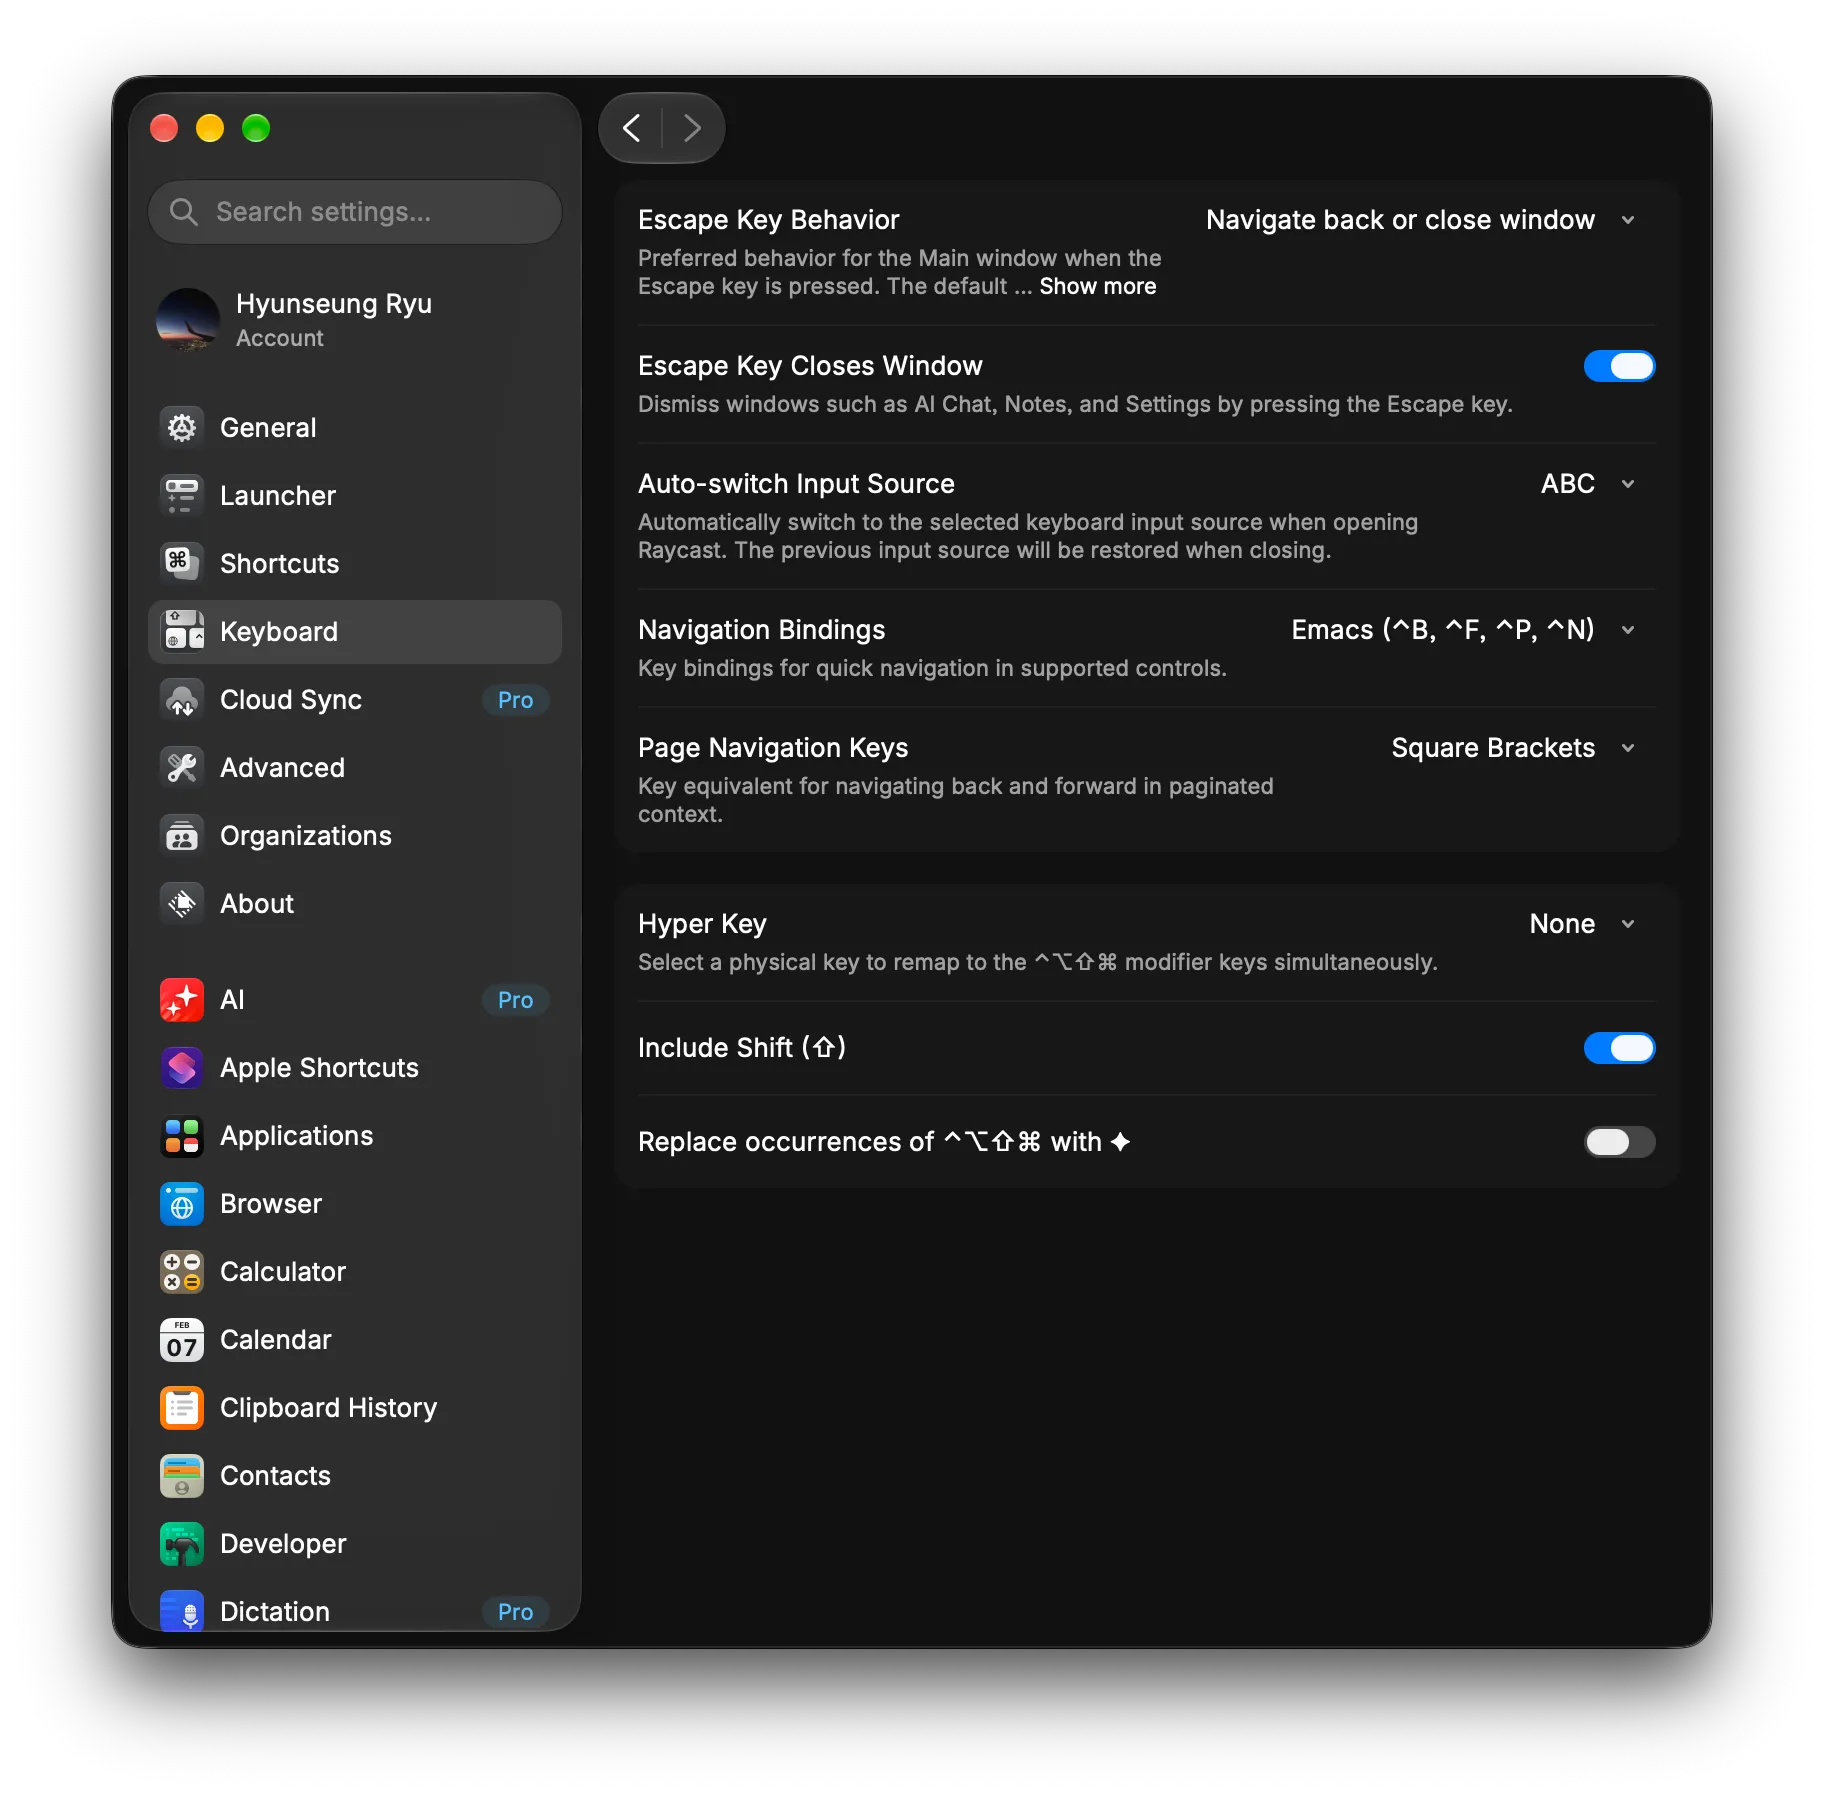The image size is (1824, 1796).
Task: Click the Calculator icon
Action: coord(182,1272)
